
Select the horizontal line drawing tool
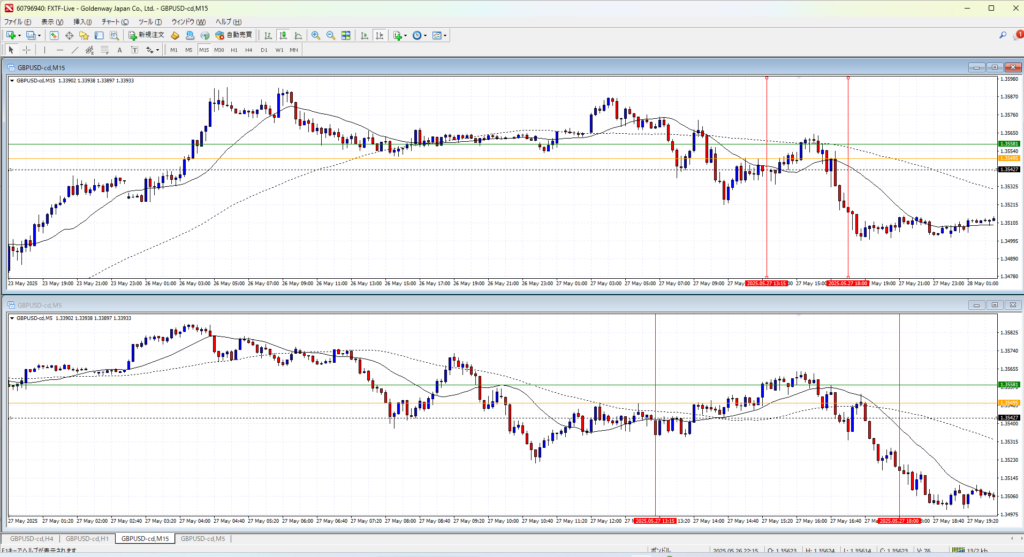click(61, 49)
